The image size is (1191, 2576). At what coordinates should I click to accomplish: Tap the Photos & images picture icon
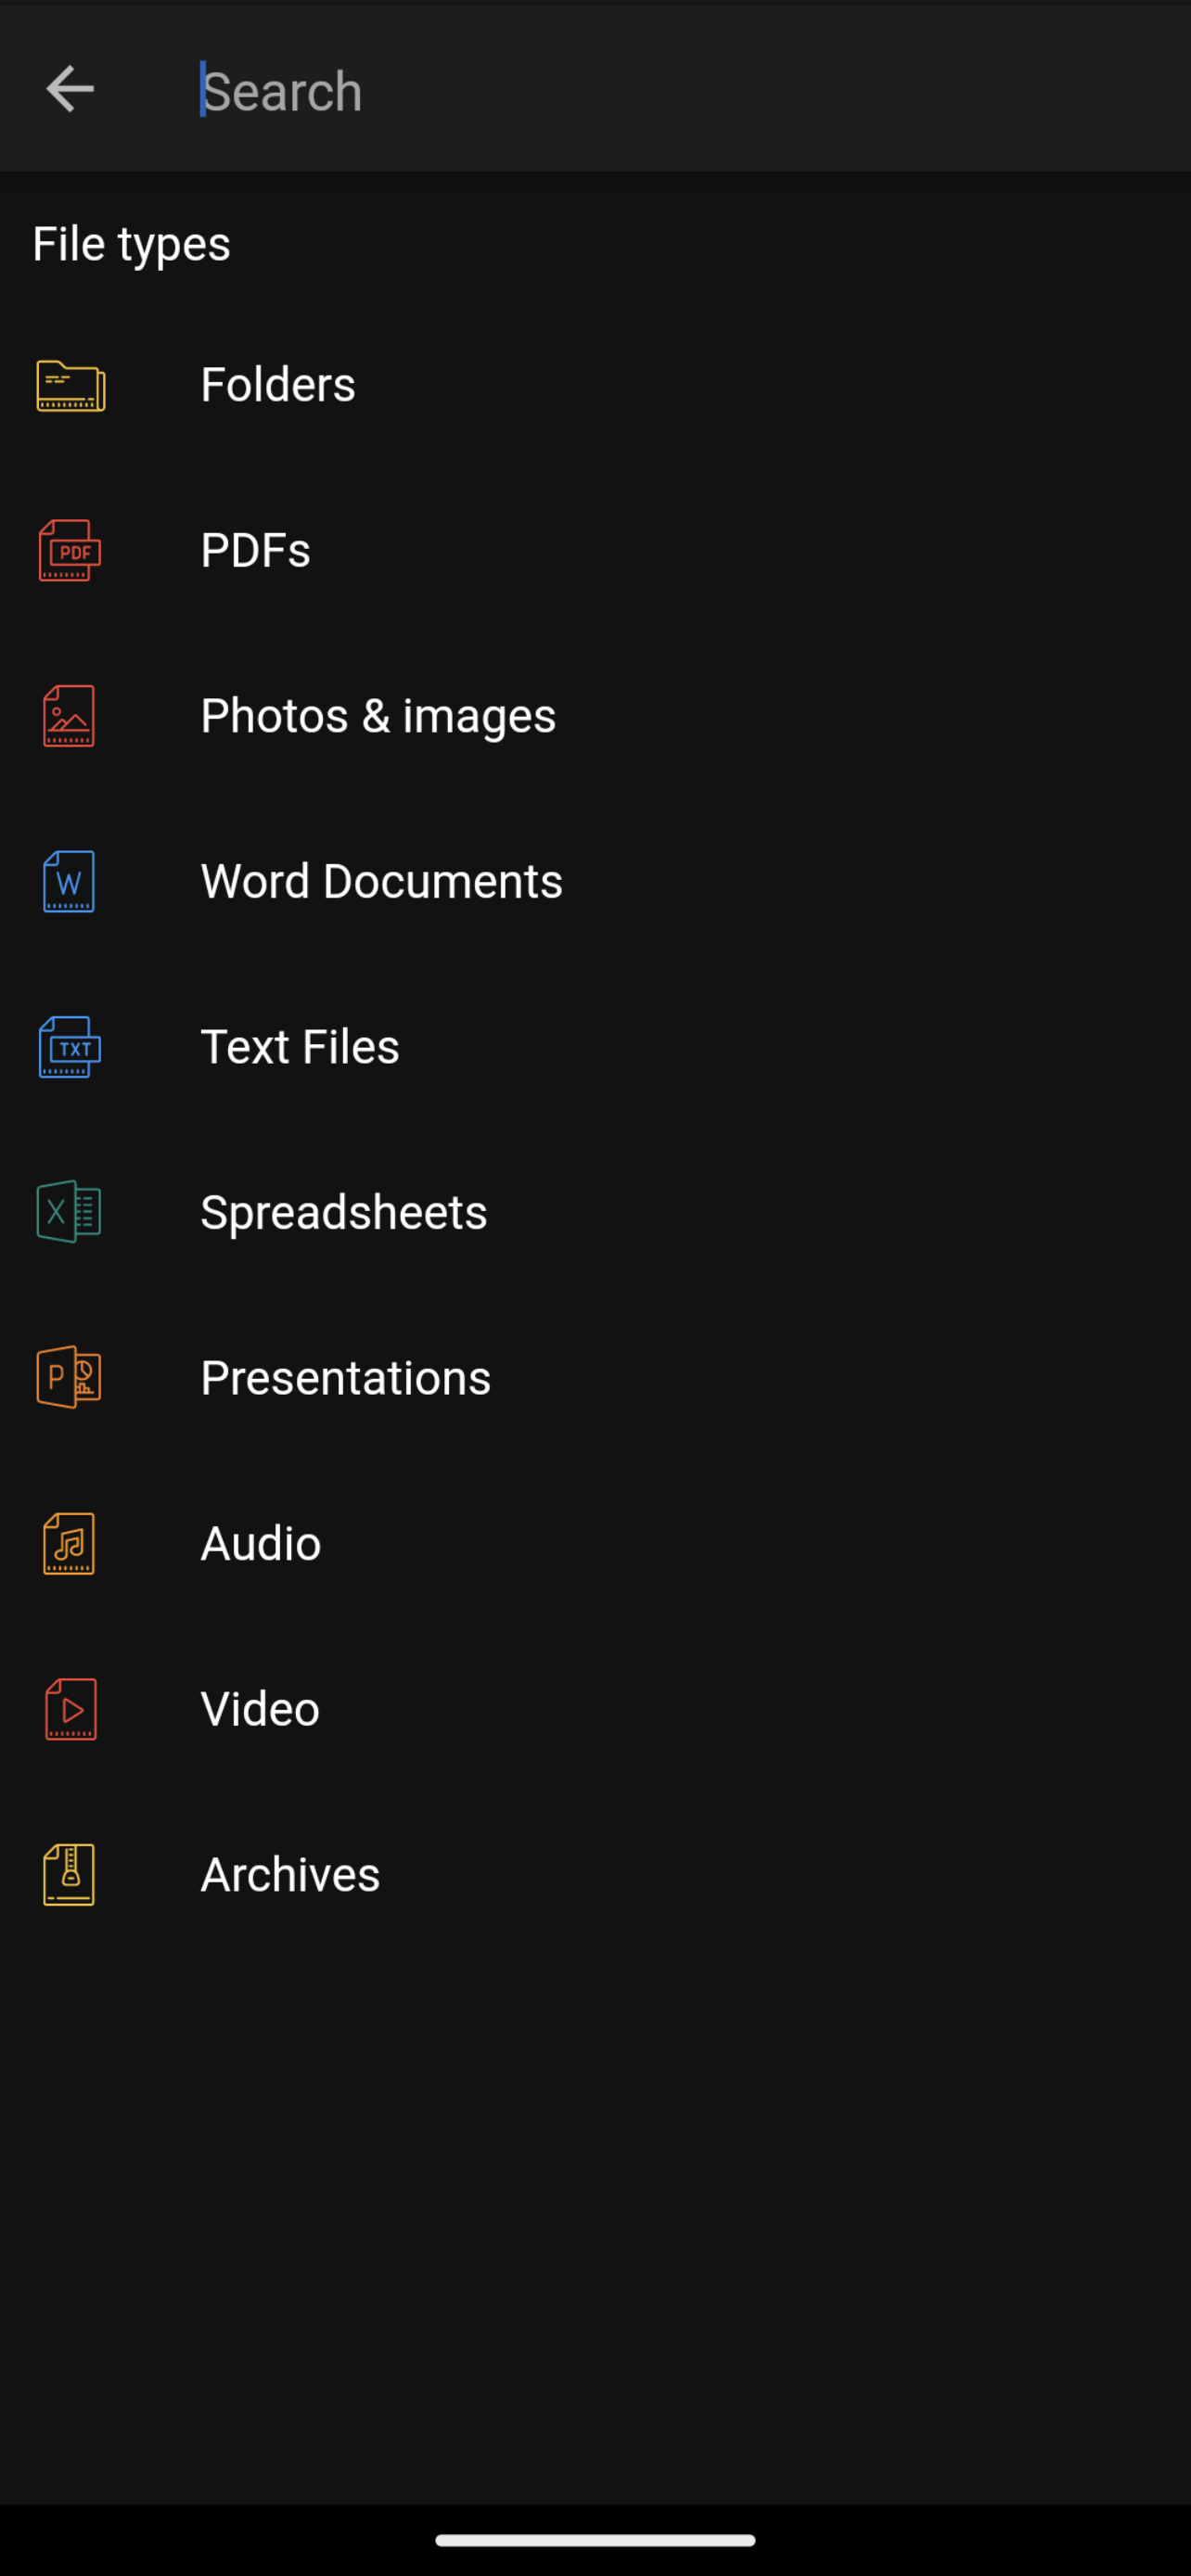(x=69, y=716)
